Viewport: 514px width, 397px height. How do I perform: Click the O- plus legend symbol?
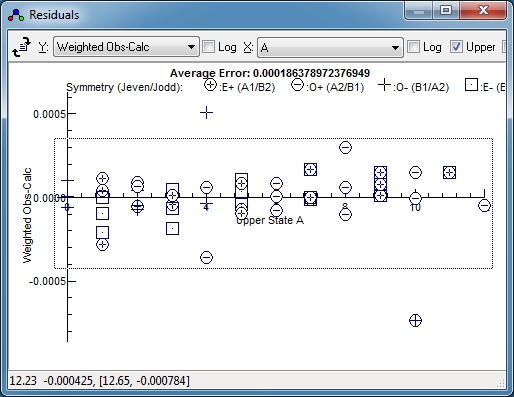coord(384,85)
